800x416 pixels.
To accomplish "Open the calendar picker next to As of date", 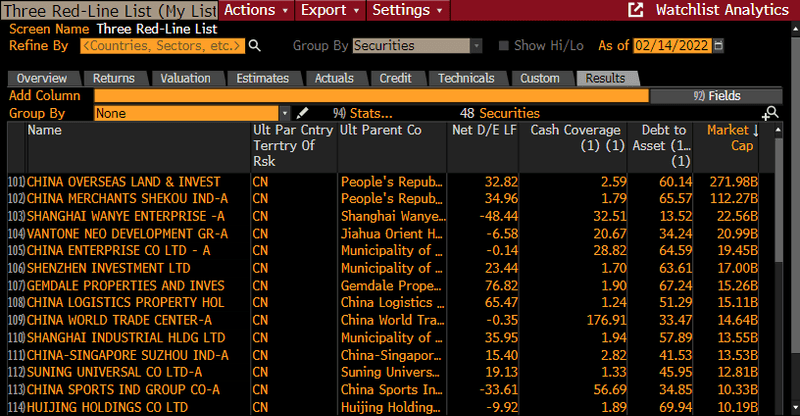I will [x=719, y=46].
